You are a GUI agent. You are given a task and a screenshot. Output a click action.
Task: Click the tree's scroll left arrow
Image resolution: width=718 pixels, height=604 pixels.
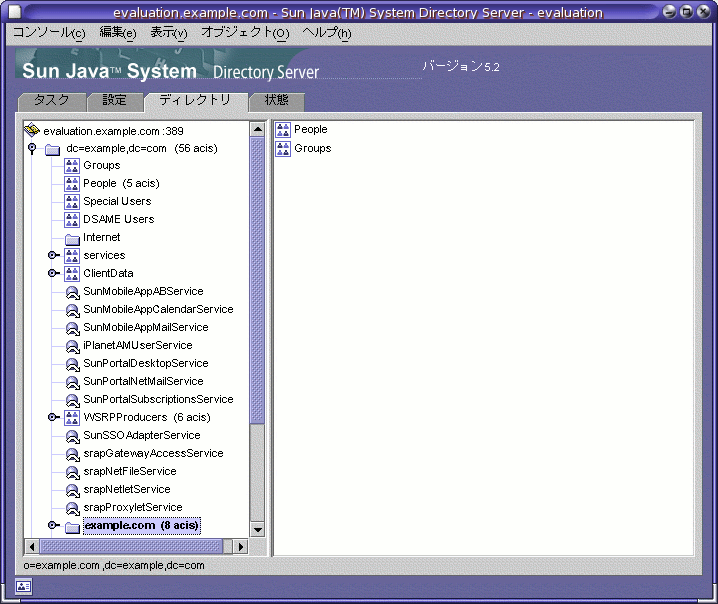(x=32, y=546)
